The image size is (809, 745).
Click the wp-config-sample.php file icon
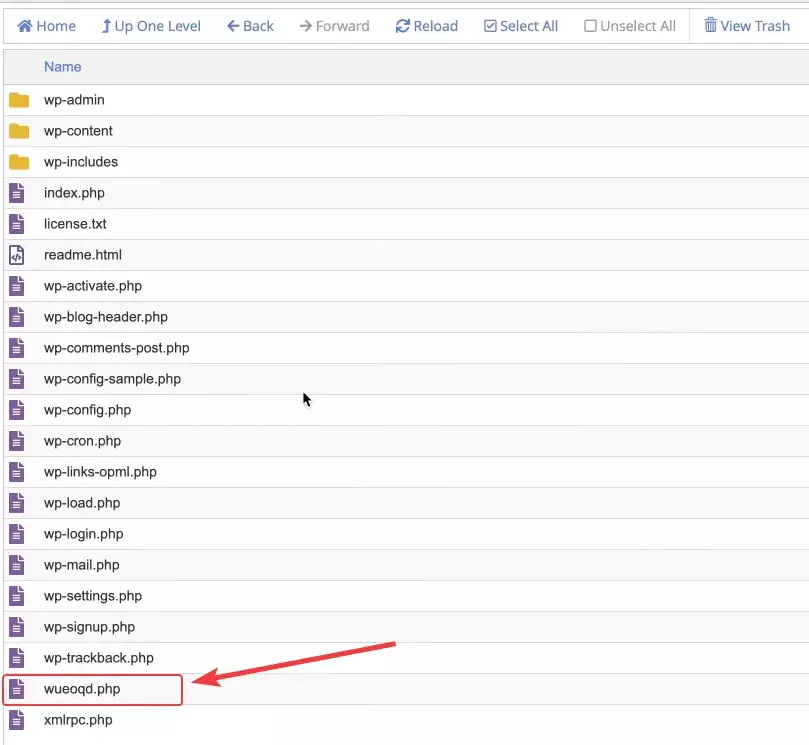(x=17, y=379)
